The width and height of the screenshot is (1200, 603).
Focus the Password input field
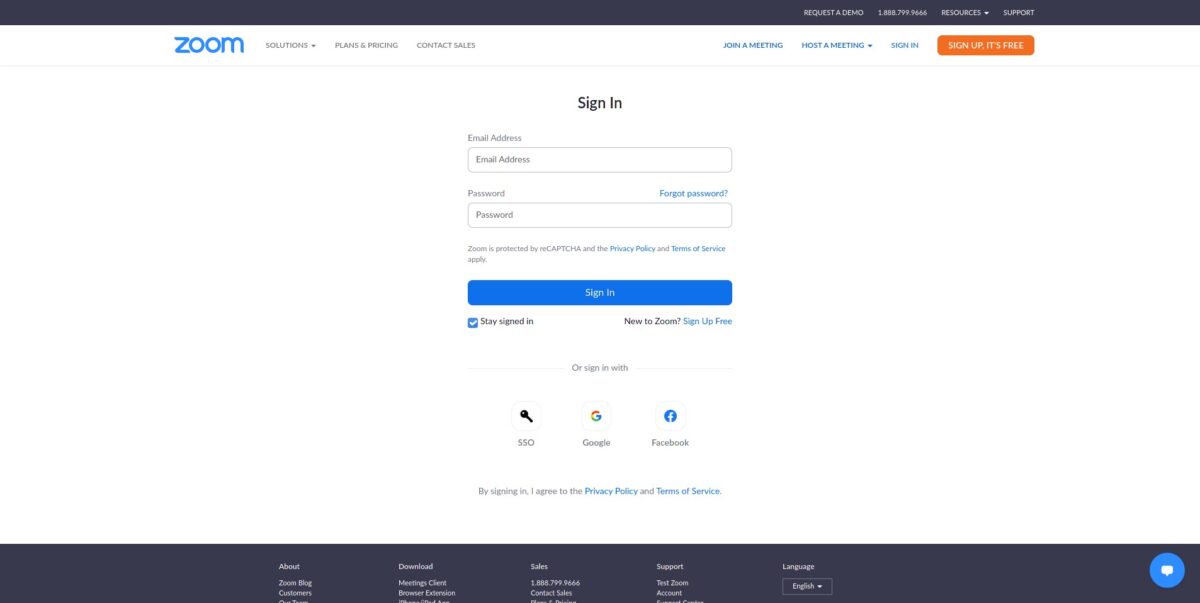600,215
